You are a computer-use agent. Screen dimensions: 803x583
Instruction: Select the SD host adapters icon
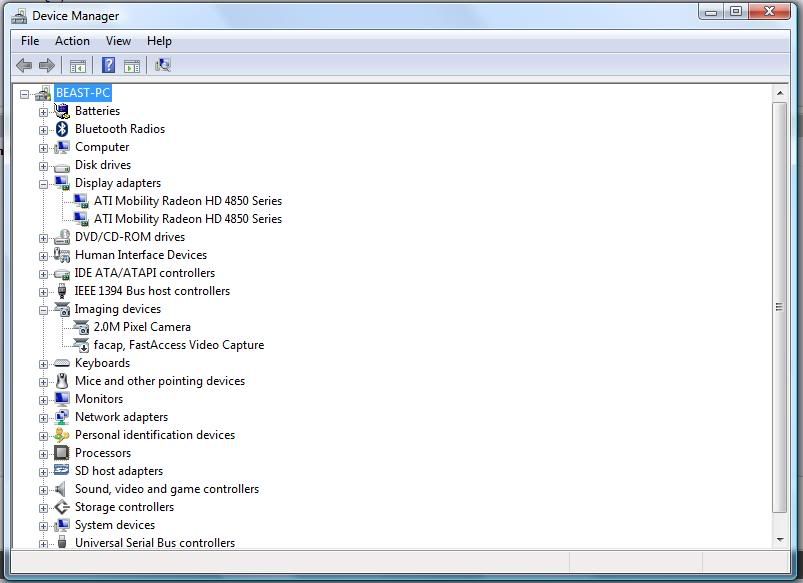[62, 470]
